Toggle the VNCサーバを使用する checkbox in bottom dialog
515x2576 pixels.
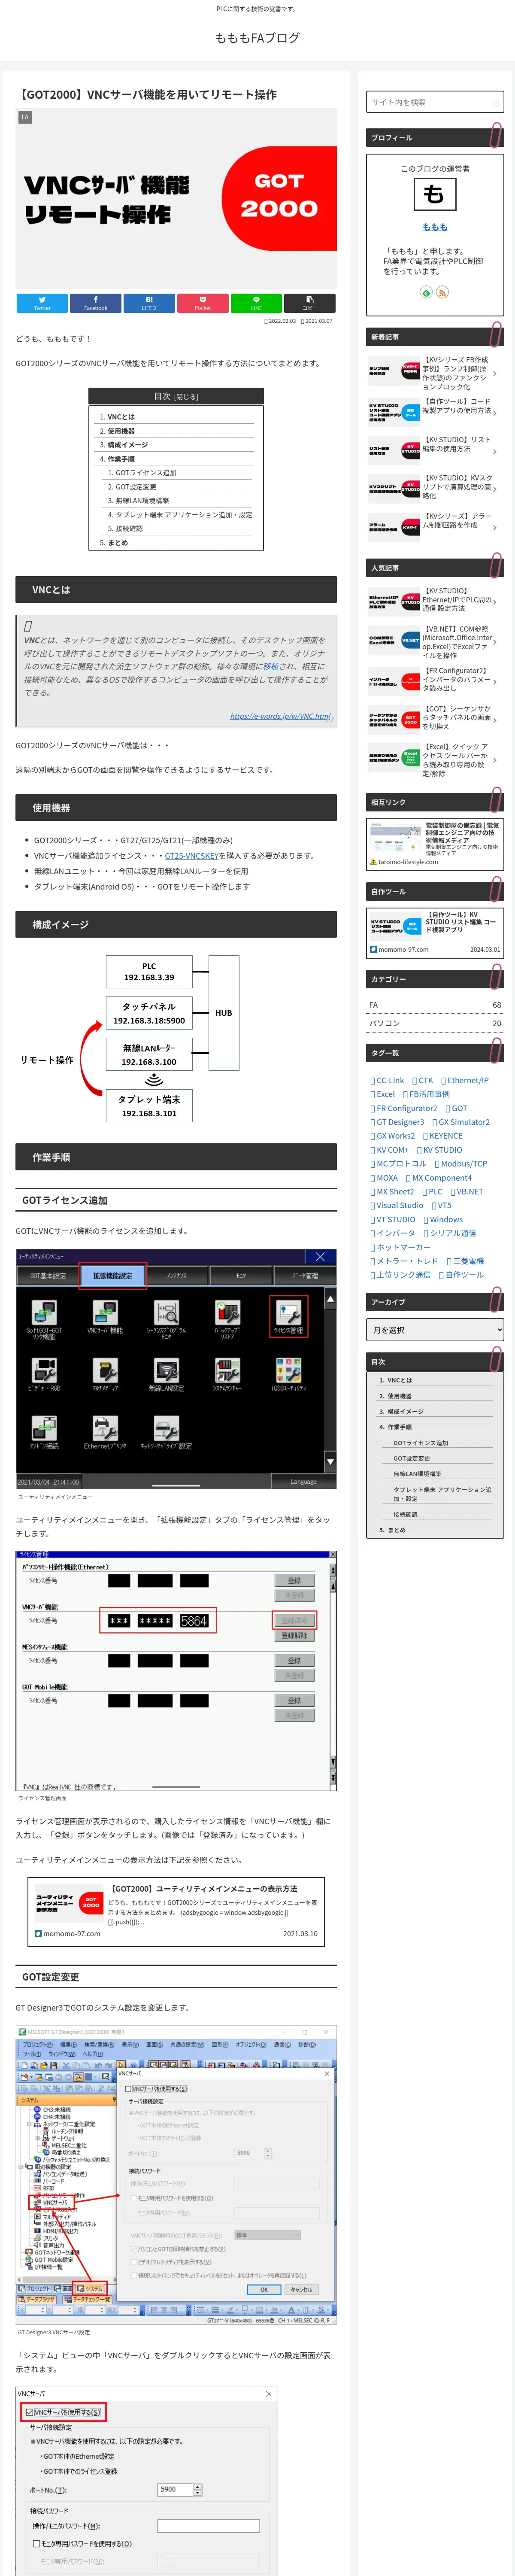(29, 2412)
